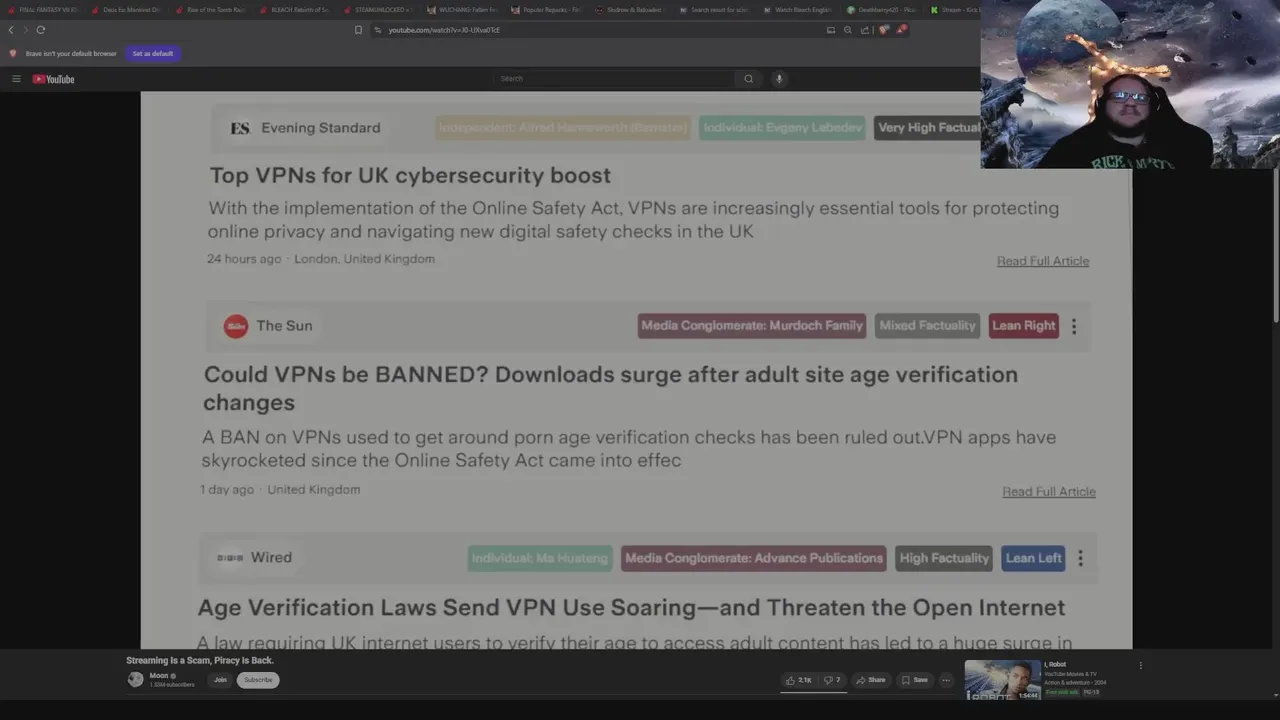Toggle picture-in-picture icon in address bar
The width and height of the screenshot is (1280, 720).
[x=831, y=30]
